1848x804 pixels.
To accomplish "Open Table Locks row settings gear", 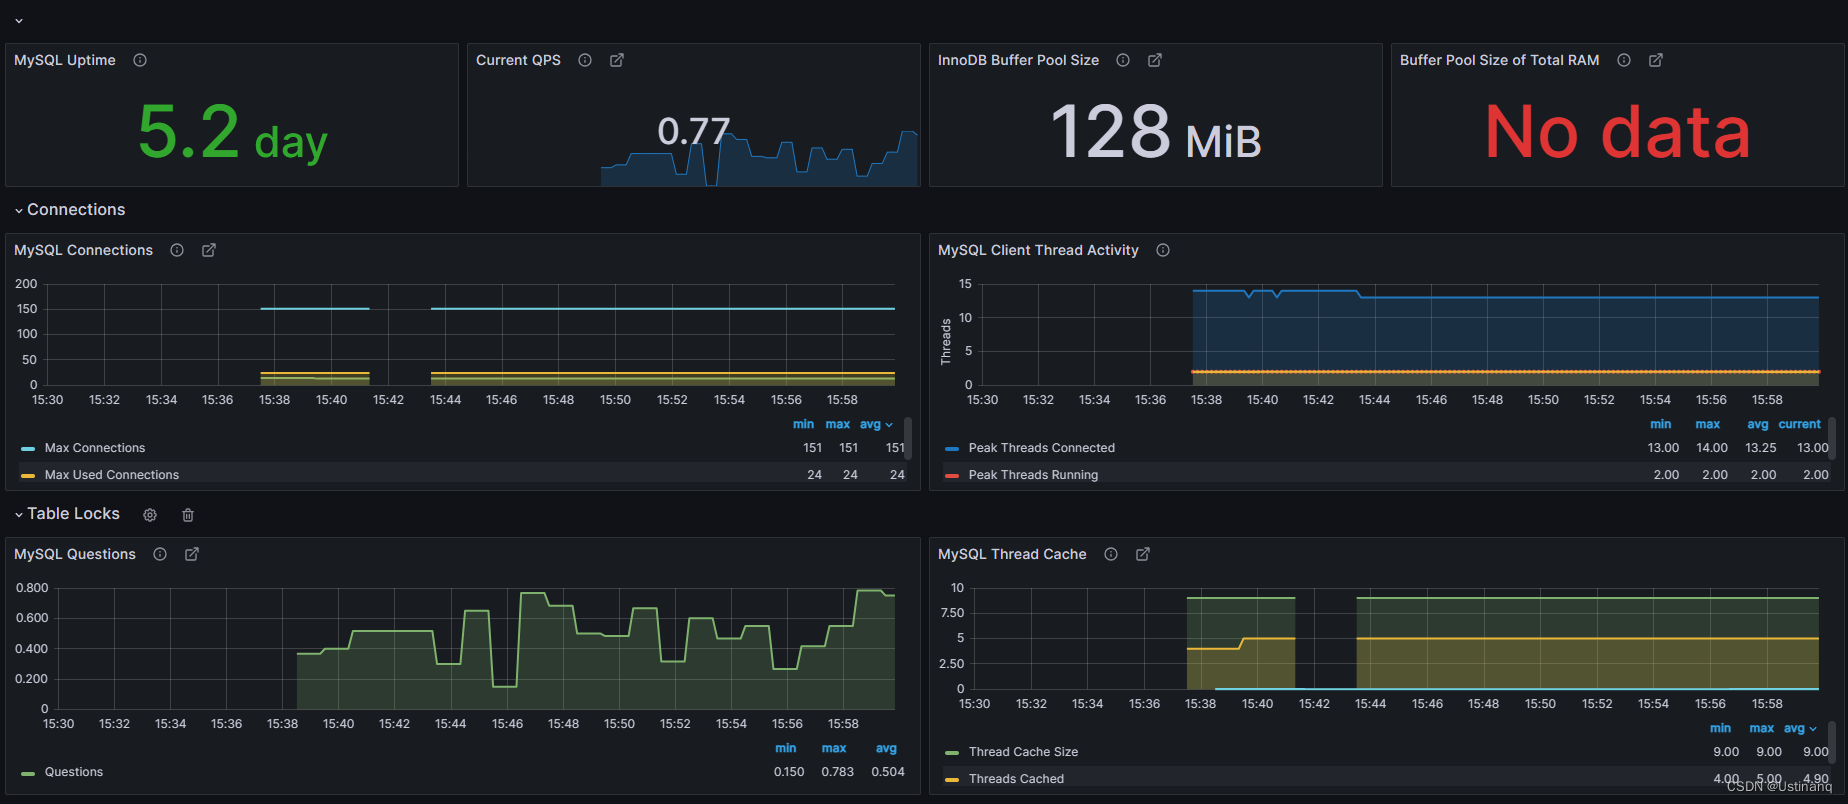I will tap(150, 515).
